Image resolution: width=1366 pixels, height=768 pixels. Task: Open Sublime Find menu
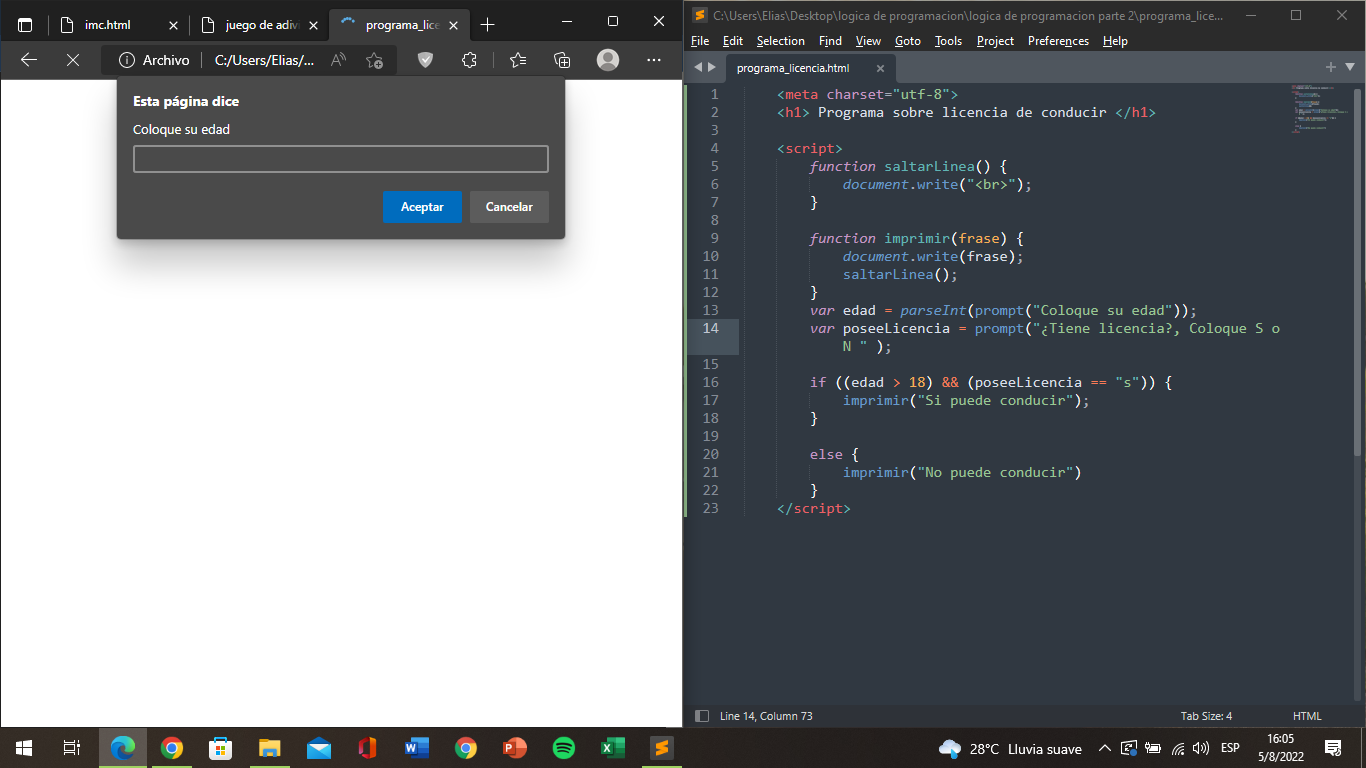[x=830, y=41]
